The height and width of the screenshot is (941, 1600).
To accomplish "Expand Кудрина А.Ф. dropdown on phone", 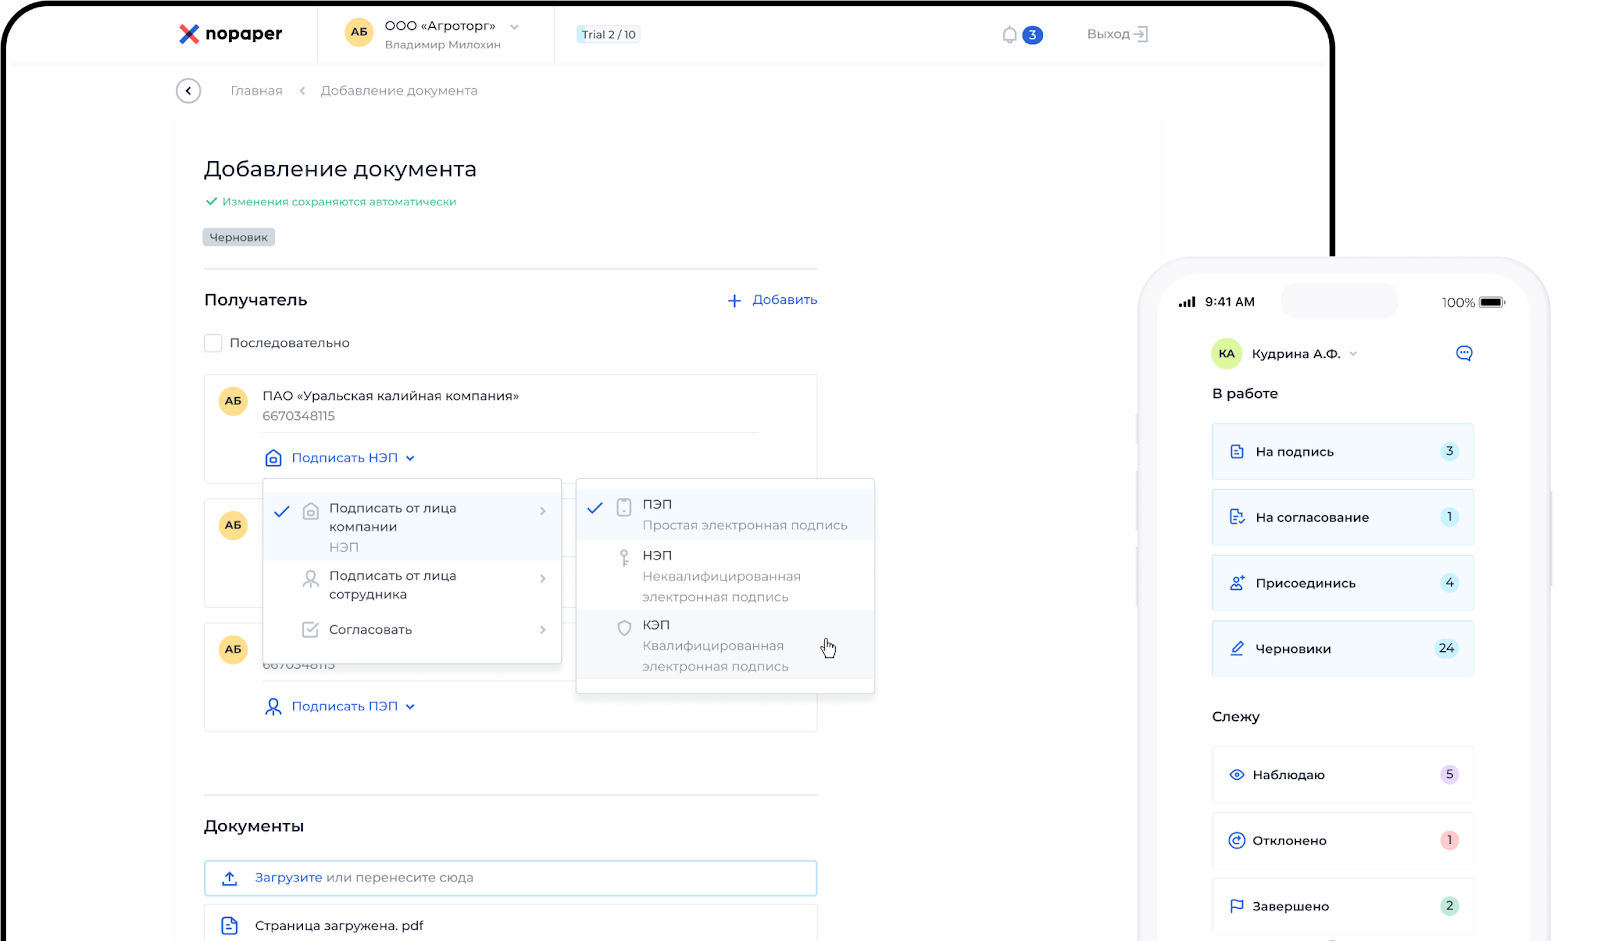I will click(x=1353, y=354).
